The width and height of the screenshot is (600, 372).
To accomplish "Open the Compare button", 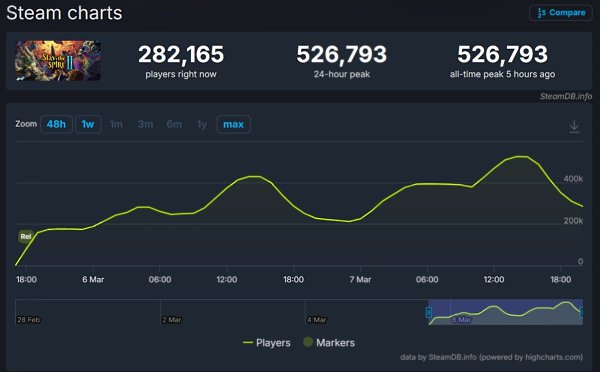I will pos(561,13).
